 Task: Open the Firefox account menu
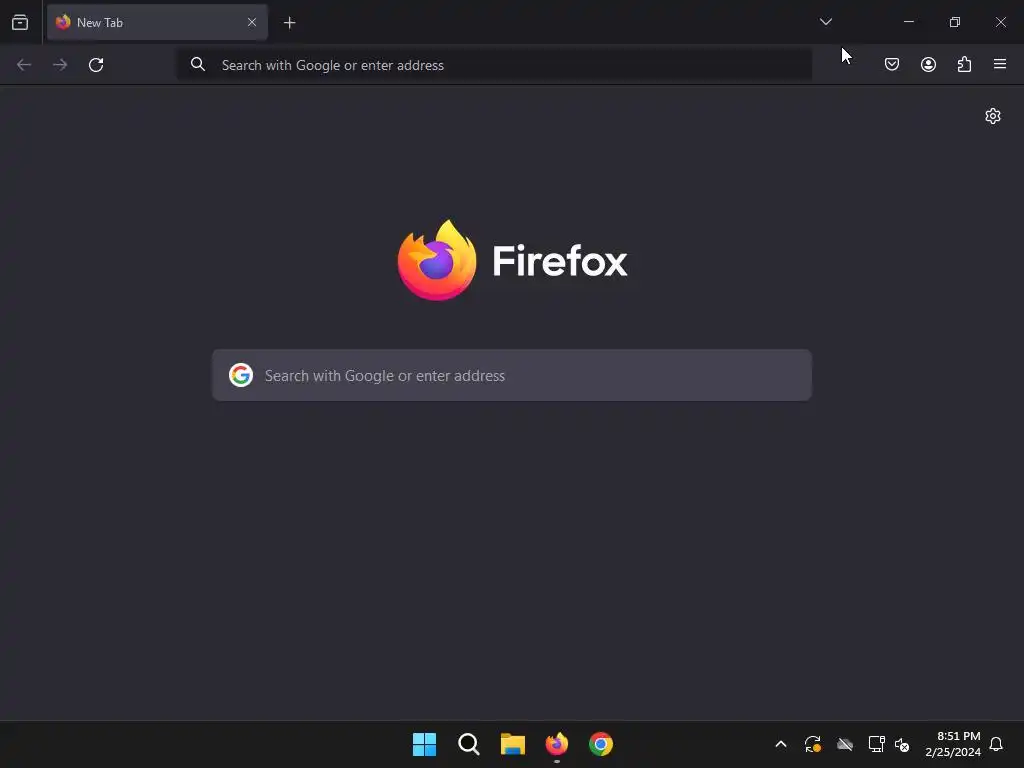click(928, 64)
